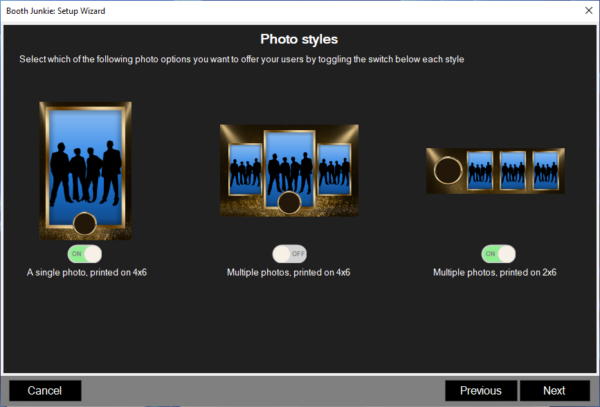
Task: Close the Setup Wizard window
Action: tap(584, 10)
